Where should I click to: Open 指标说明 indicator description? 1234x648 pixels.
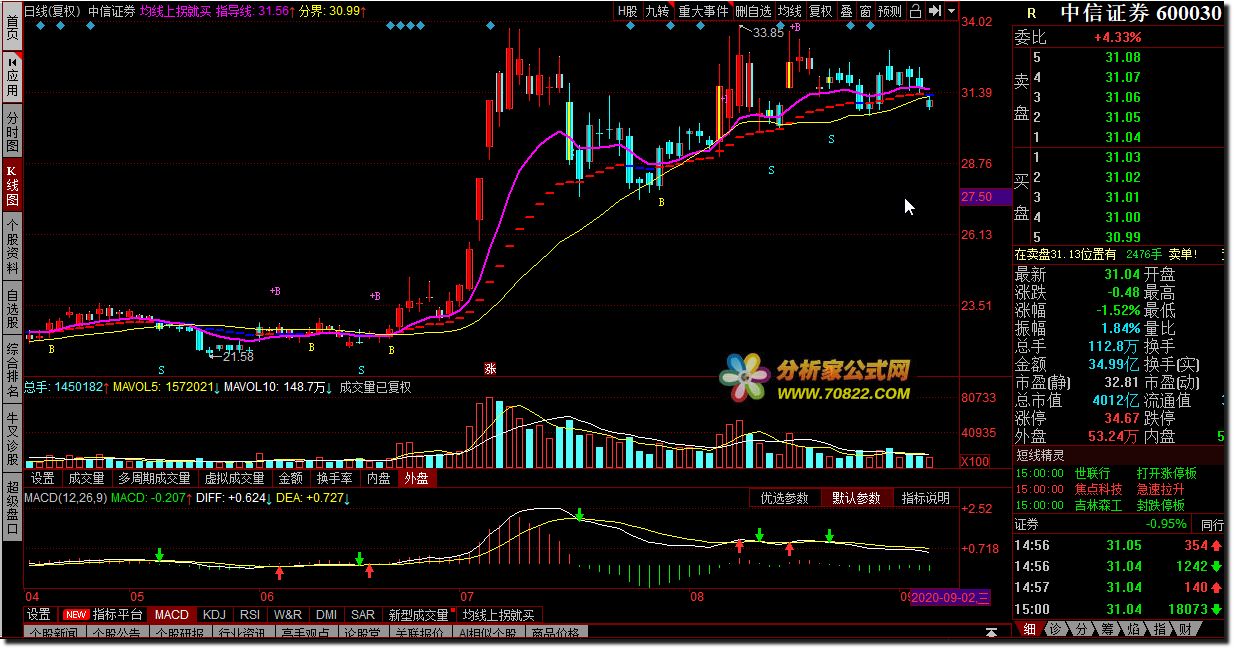pos(925,498)
